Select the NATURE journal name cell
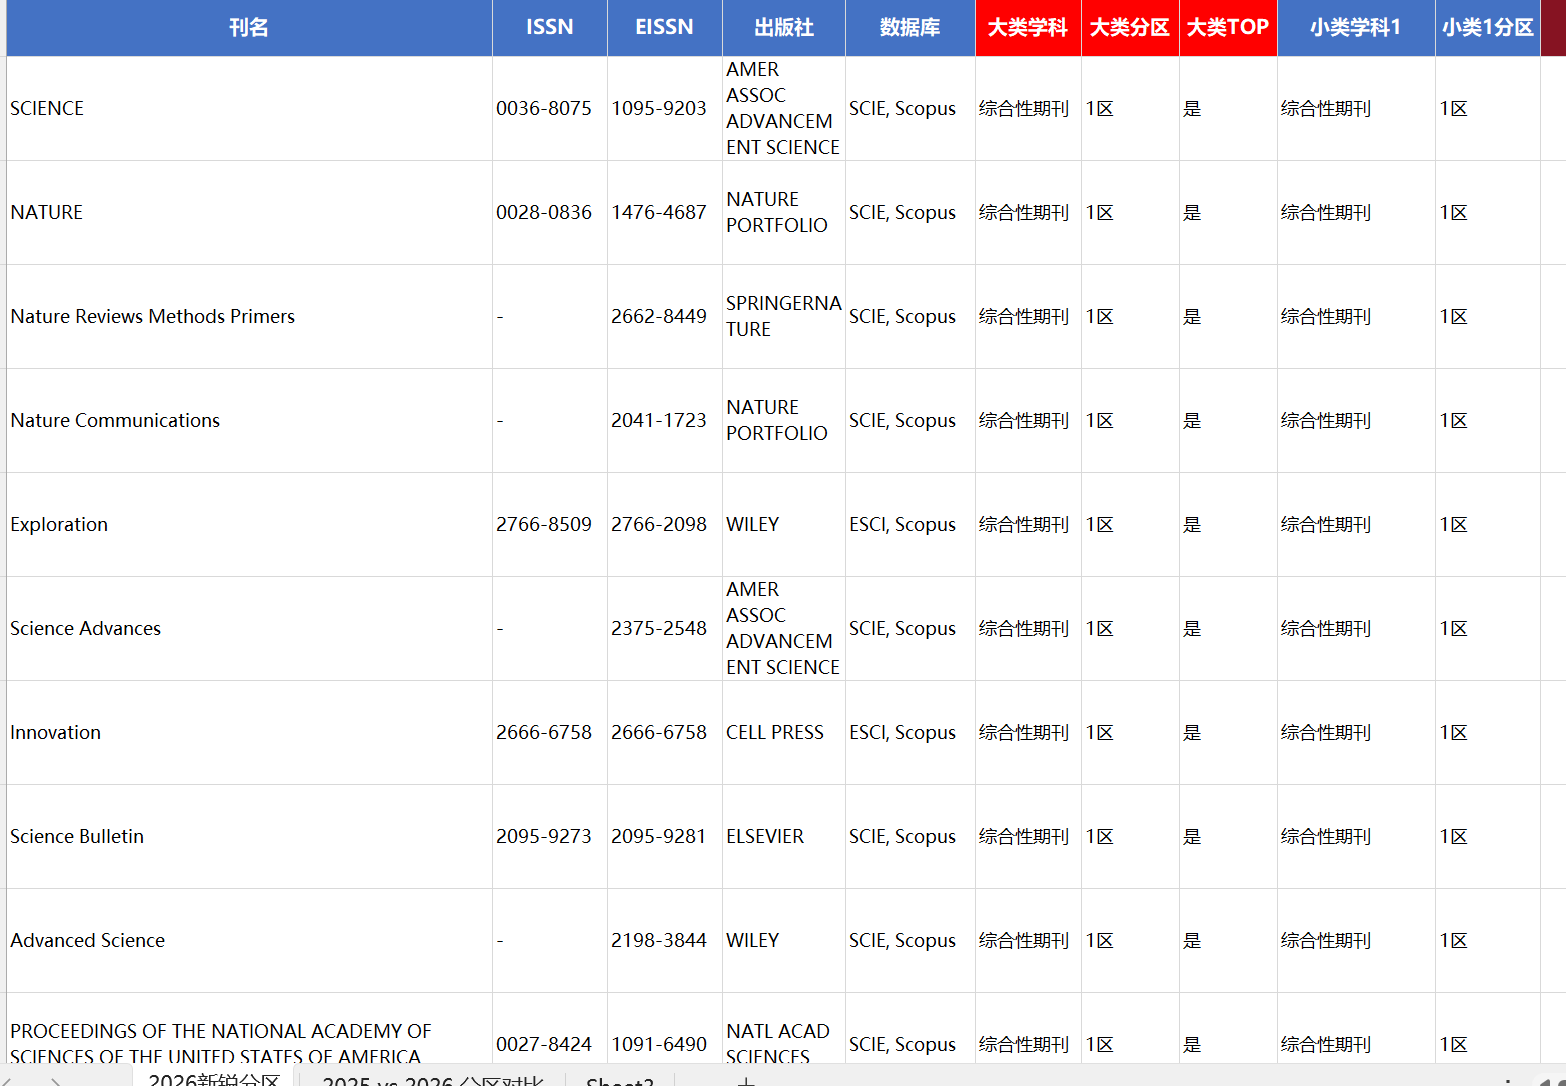1566x1086 pixels. [249, 212]
